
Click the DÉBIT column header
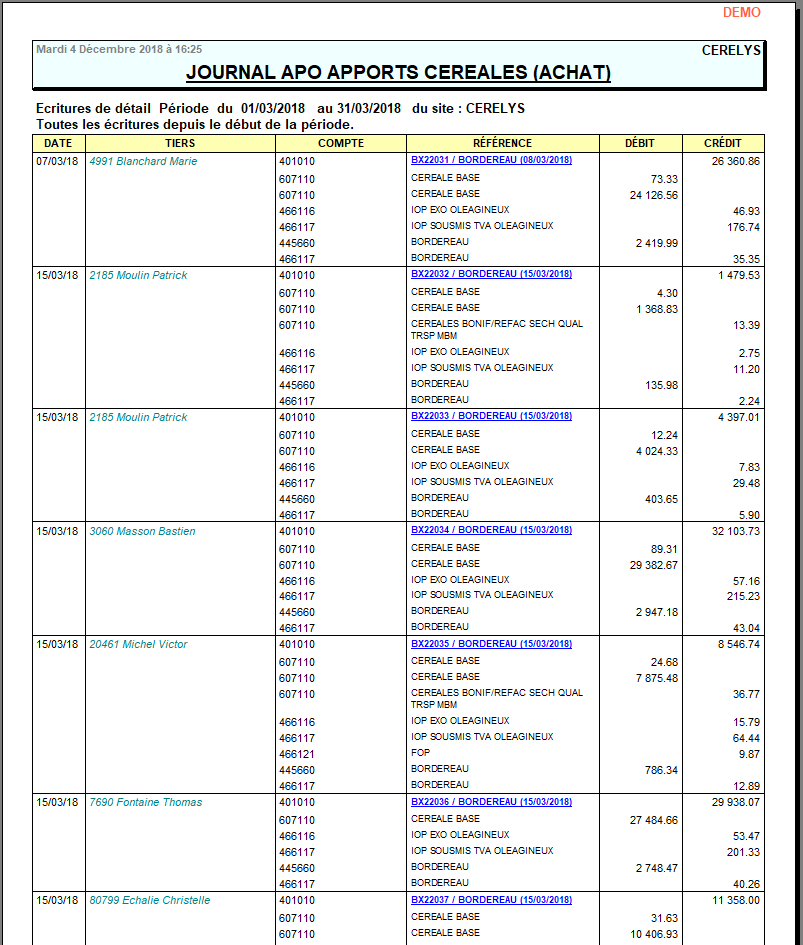(640, 143)
